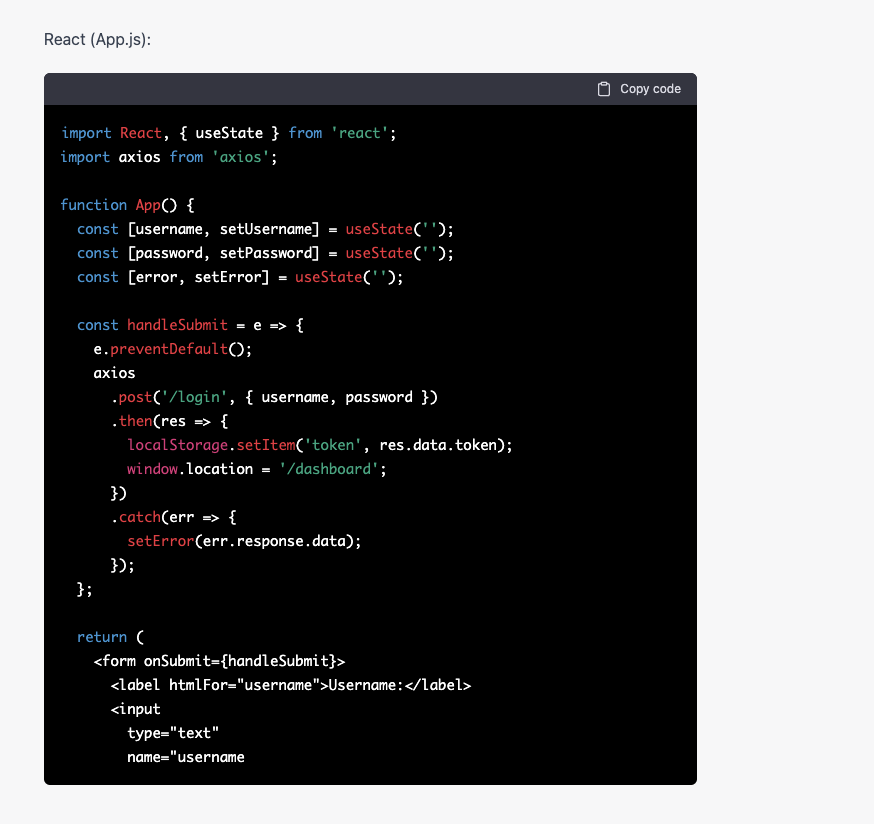Click the setError(err.response.data) line
874x824 pixels.
click(244, 541)
